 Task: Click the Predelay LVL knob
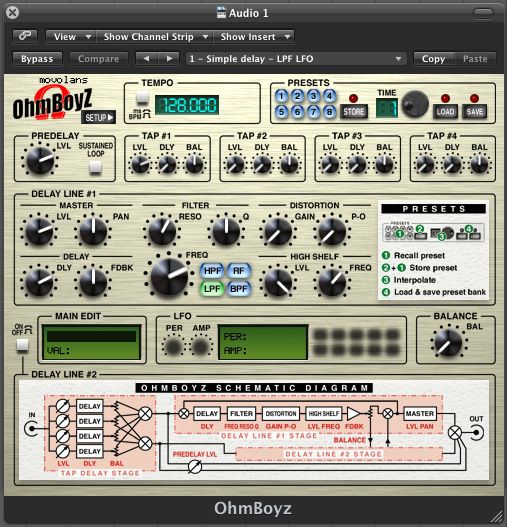(40, 160)
